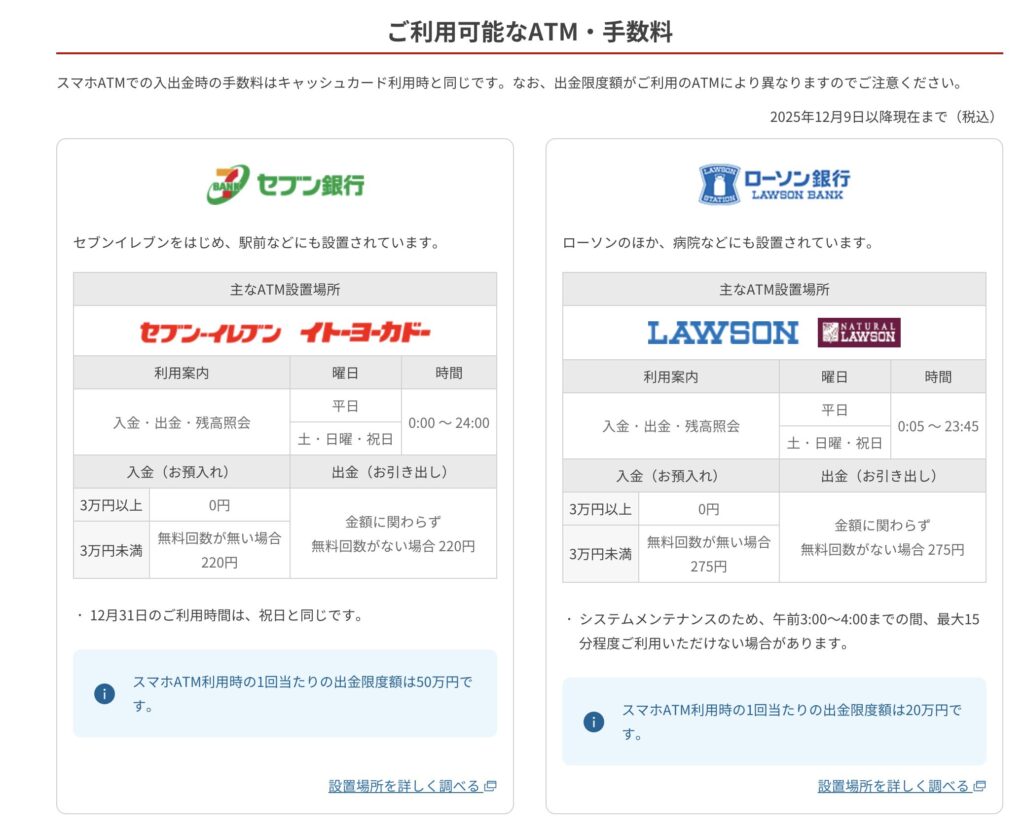Click the Lawson Bank 275円 withdrawal fee cell
The height and width of the screenshot is (835, 1024).
click(882, 538)
